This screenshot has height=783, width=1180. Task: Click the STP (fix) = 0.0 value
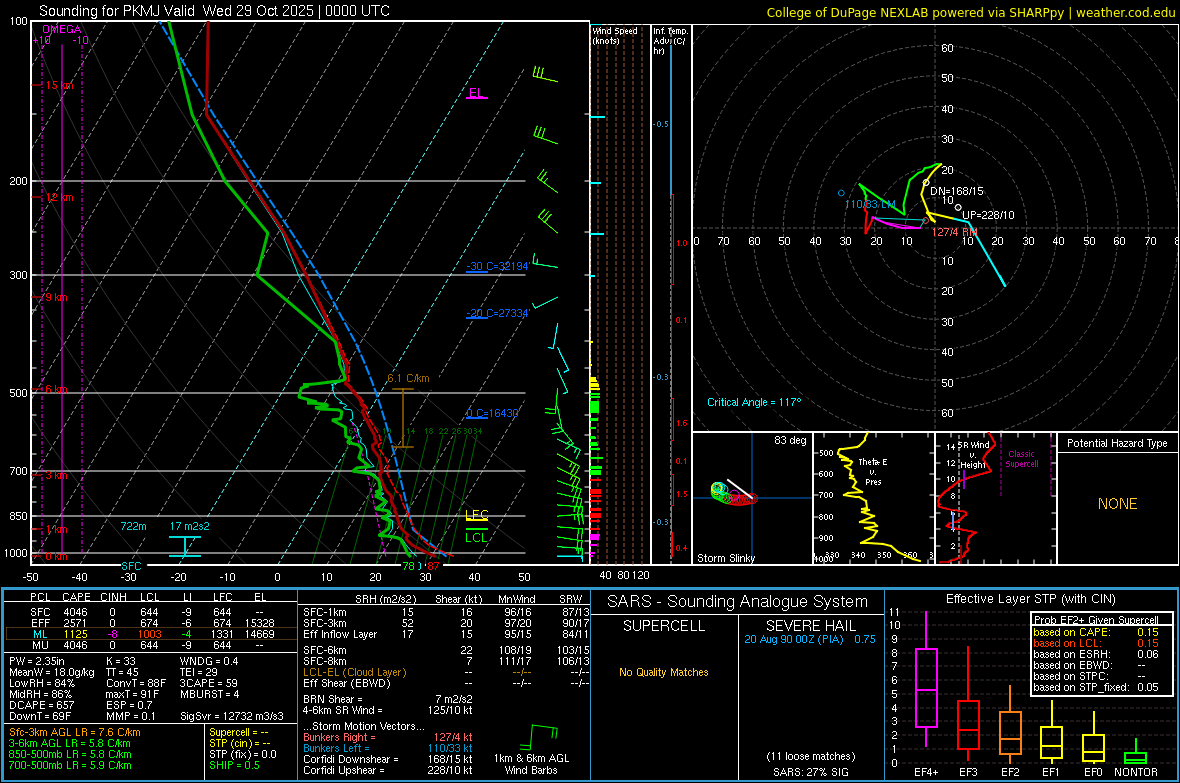coord(242,754)
